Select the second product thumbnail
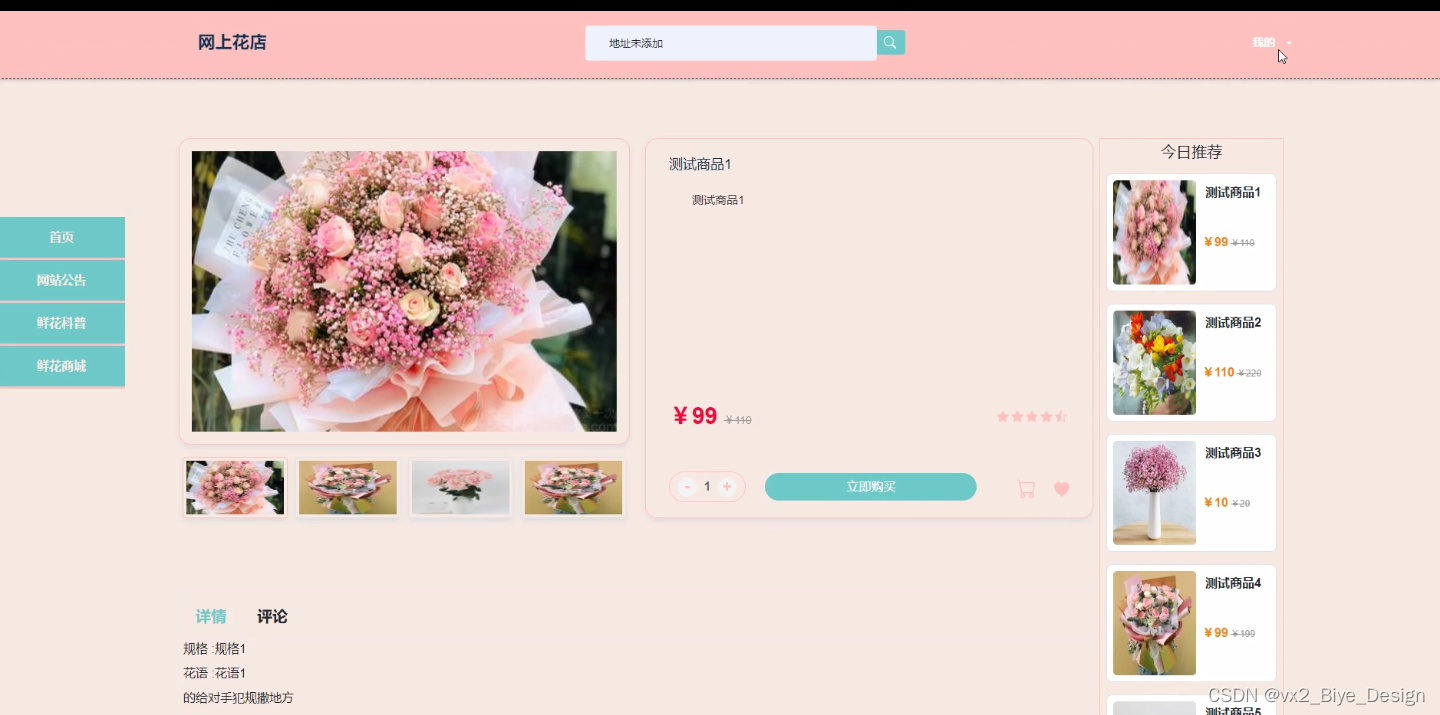This screenshot has width=1440, height=715. (x=348, y=488)
